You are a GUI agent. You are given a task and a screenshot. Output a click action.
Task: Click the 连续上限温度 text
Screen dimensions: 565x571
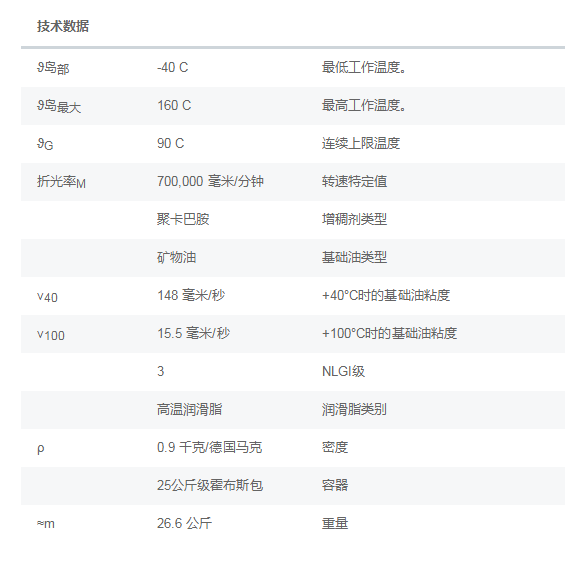coord(361,143)
